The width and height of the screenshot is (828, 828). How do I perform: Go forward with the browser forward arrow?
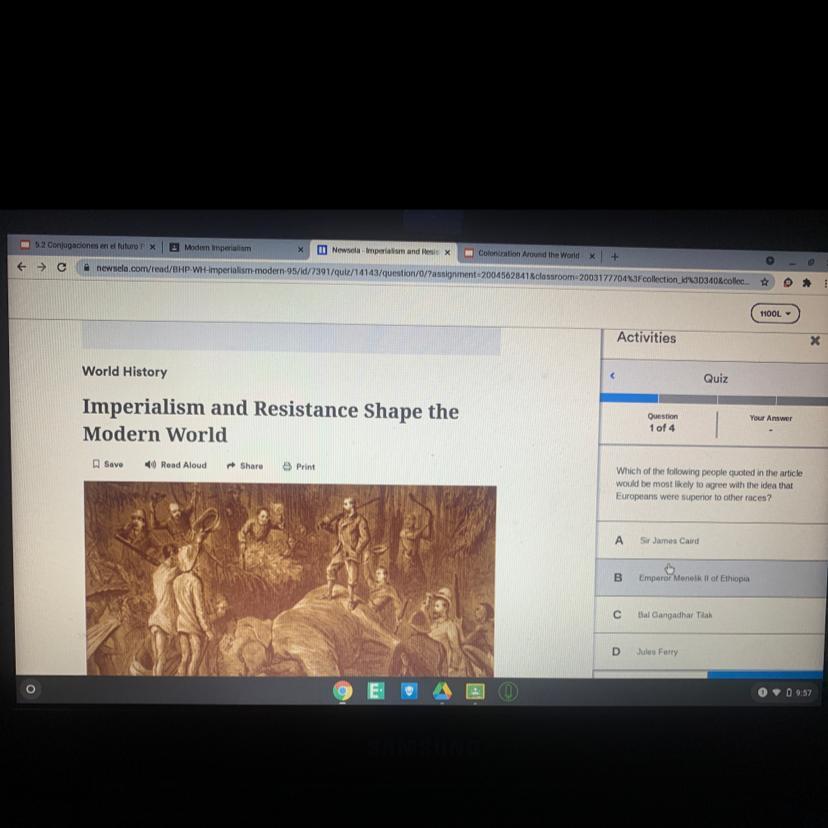coord(42,267)
